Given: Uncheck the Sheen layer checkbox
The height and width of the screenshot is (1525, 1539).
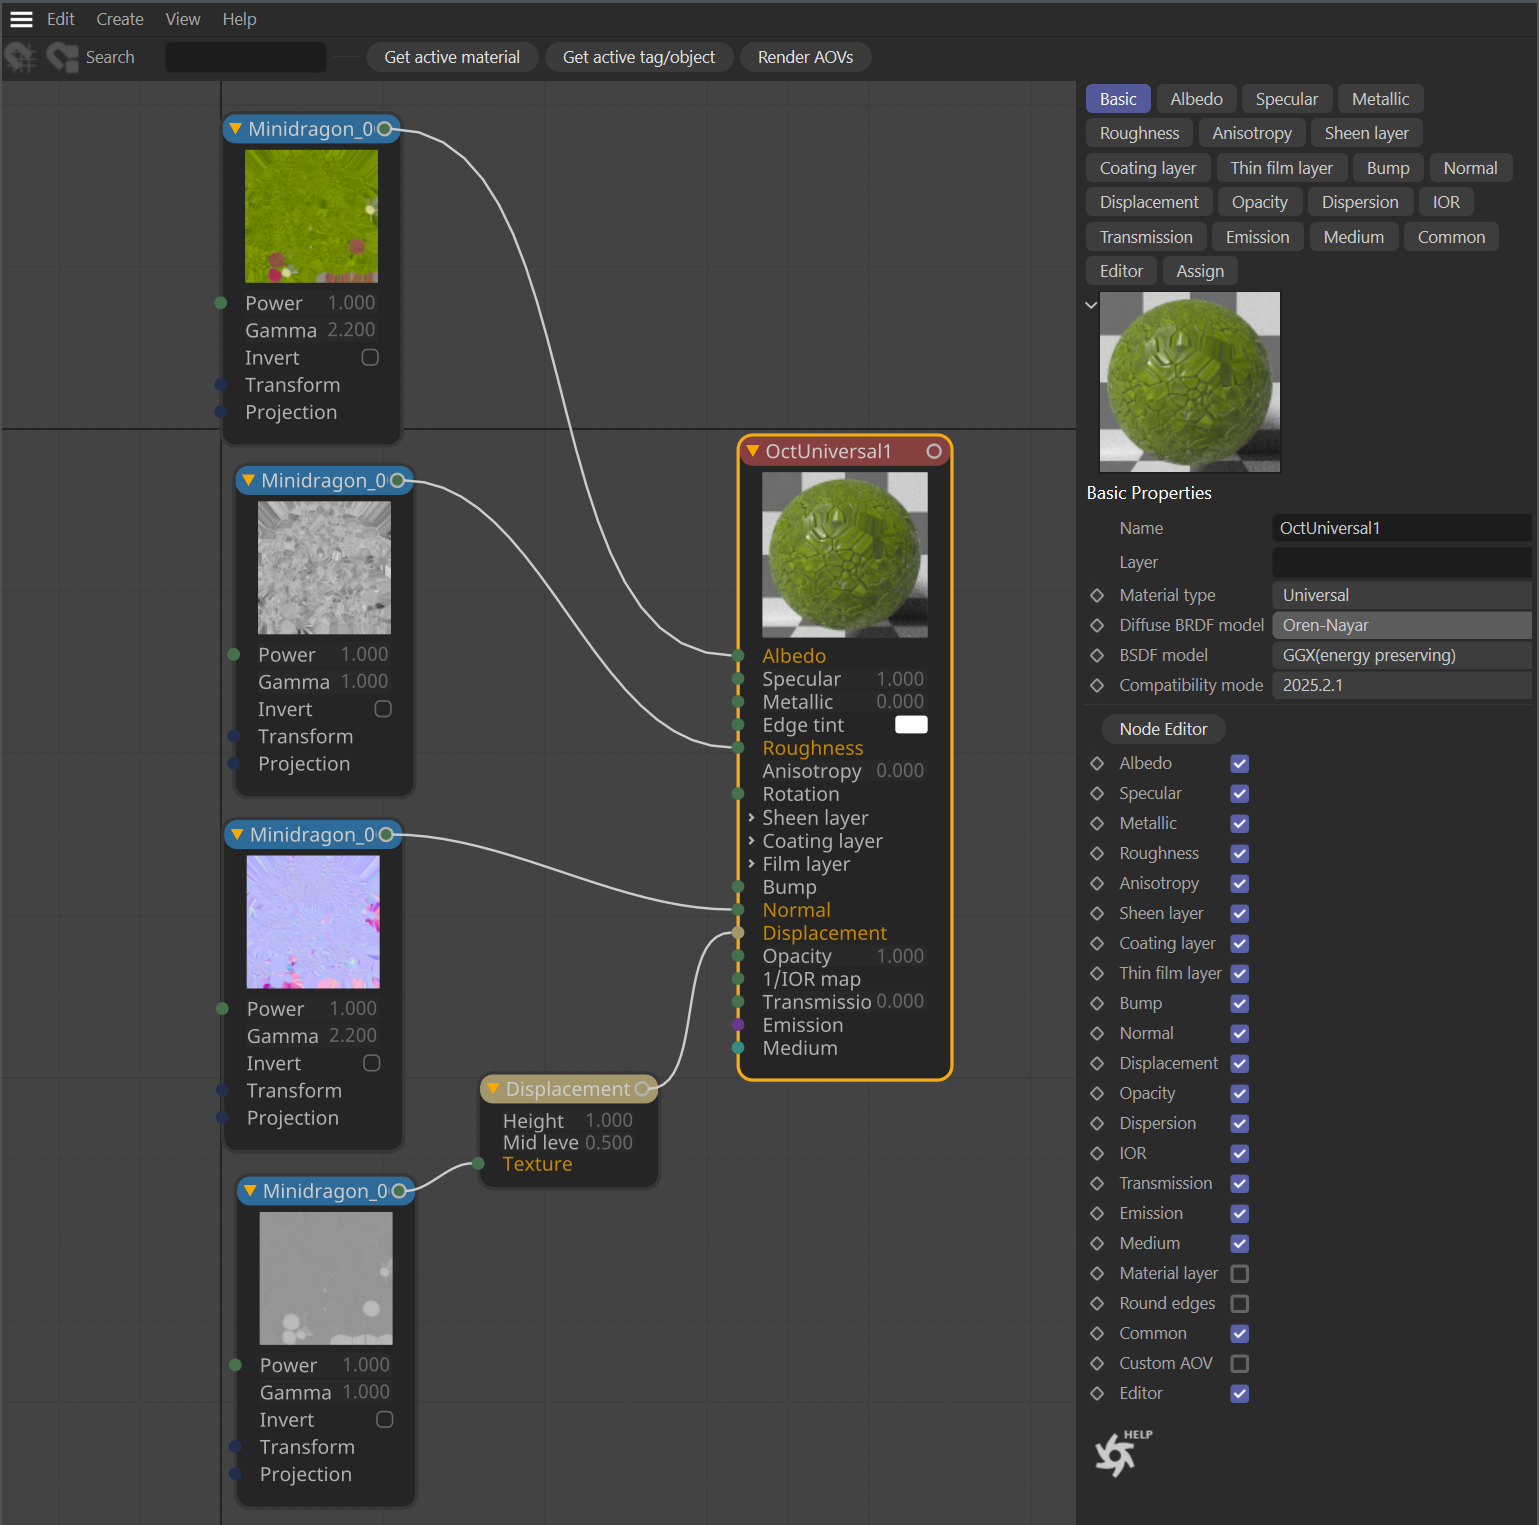Looking at the screenshot, I should [x=1239, y=914].
